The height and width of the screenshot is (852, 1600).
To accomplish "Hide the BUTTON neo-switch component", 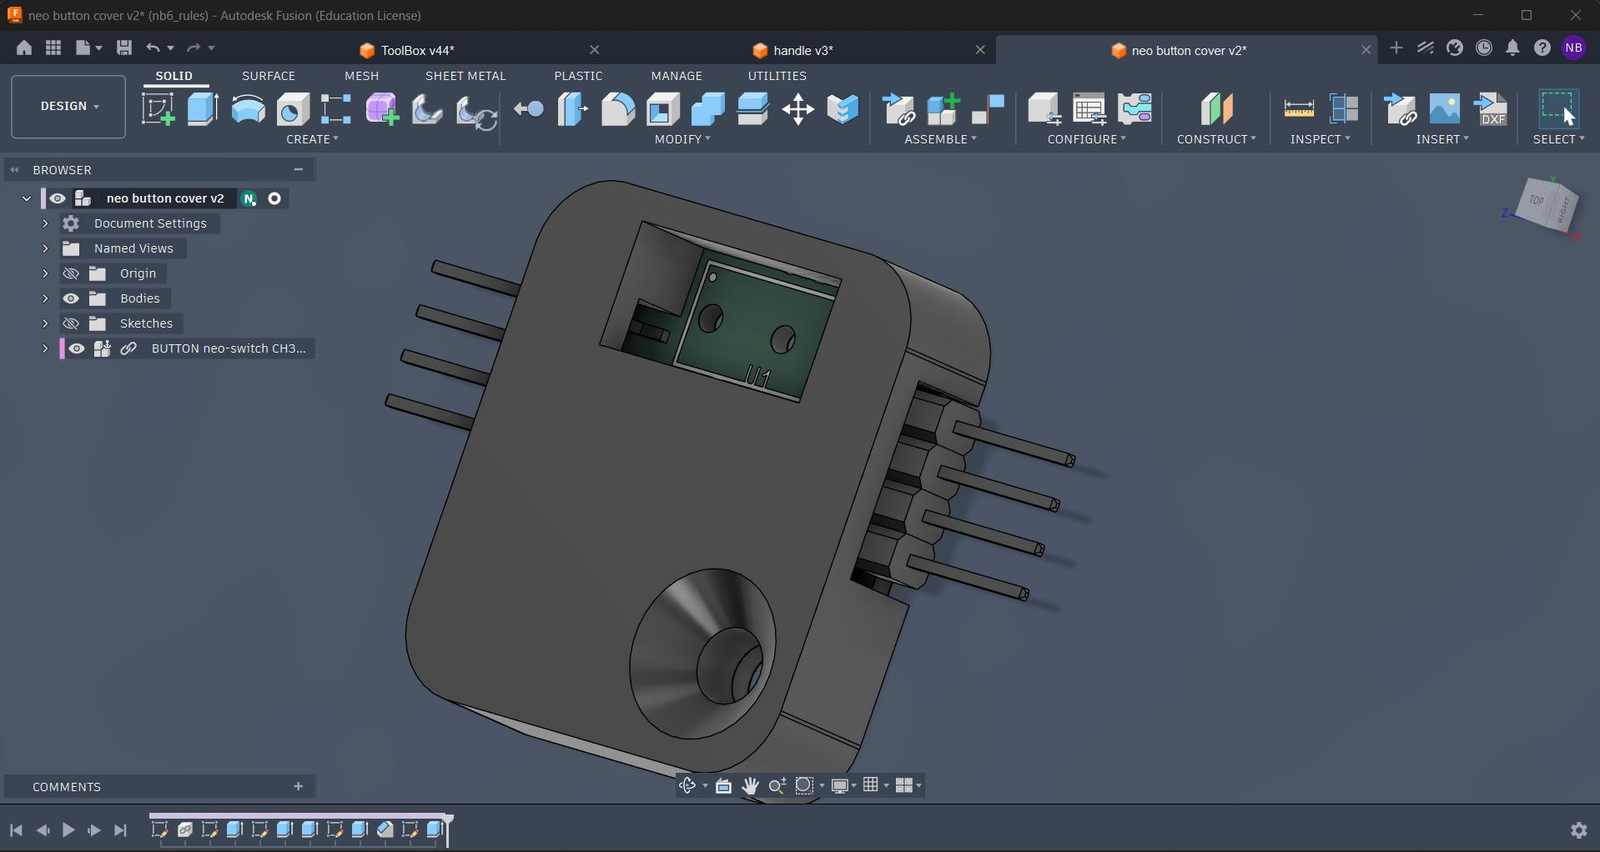I will (77, 349).
